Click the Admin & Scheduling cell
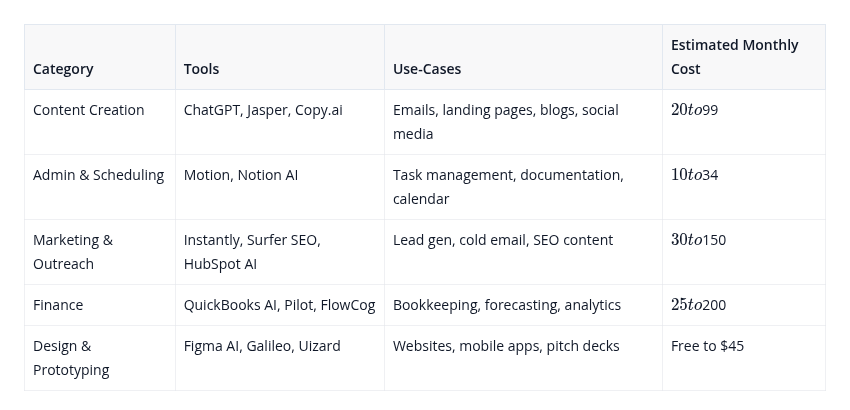Viewport: 850px width, 410px height. pos(100,187)
